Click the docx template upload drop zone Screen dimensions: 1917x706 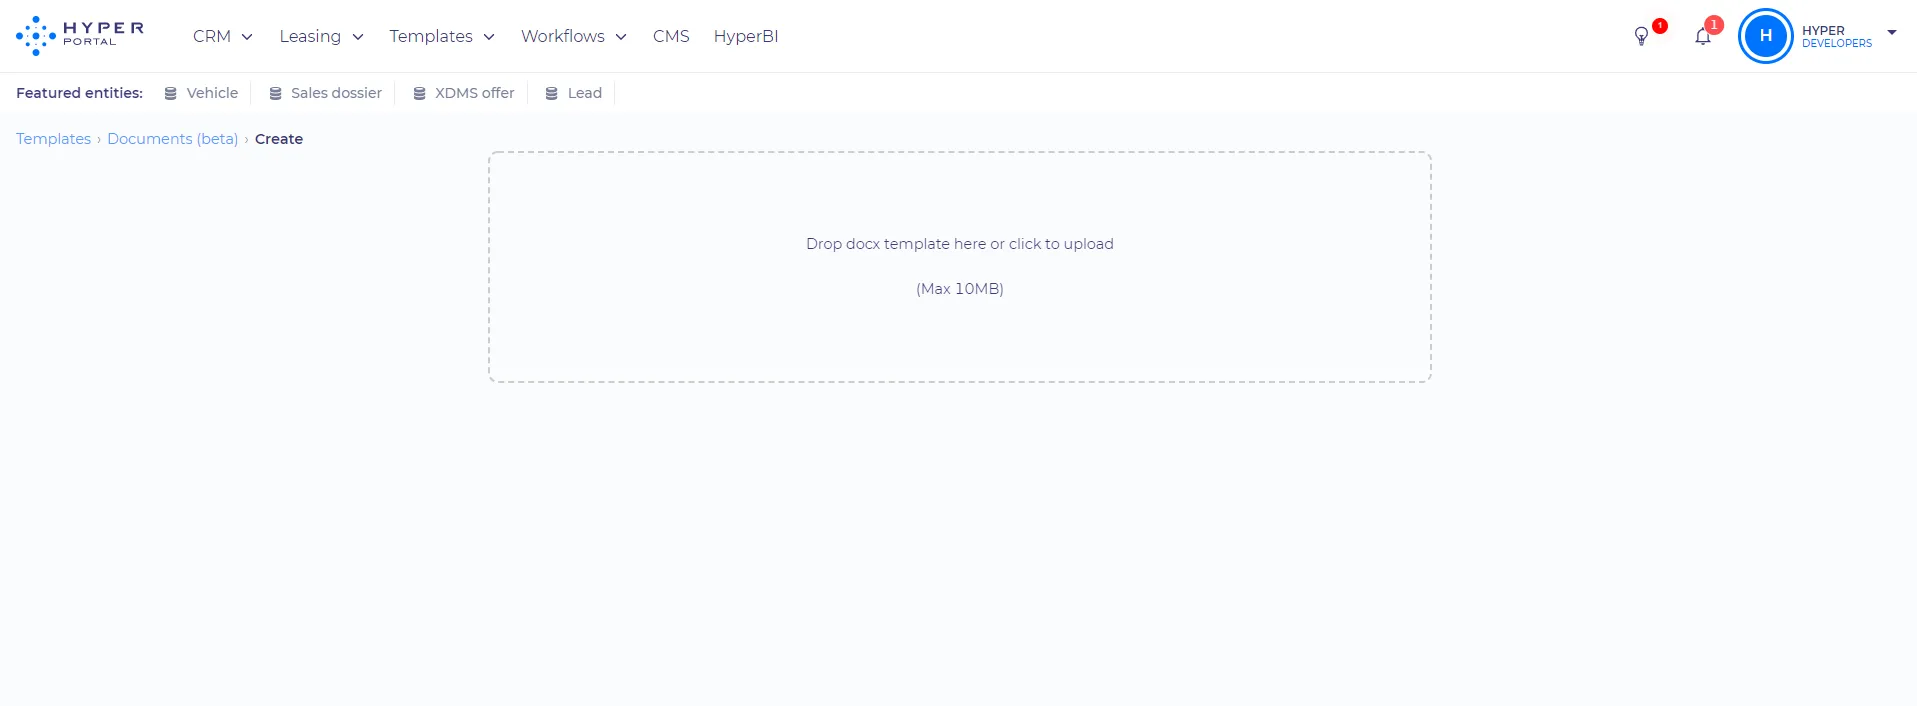click(x=960, y=267)
